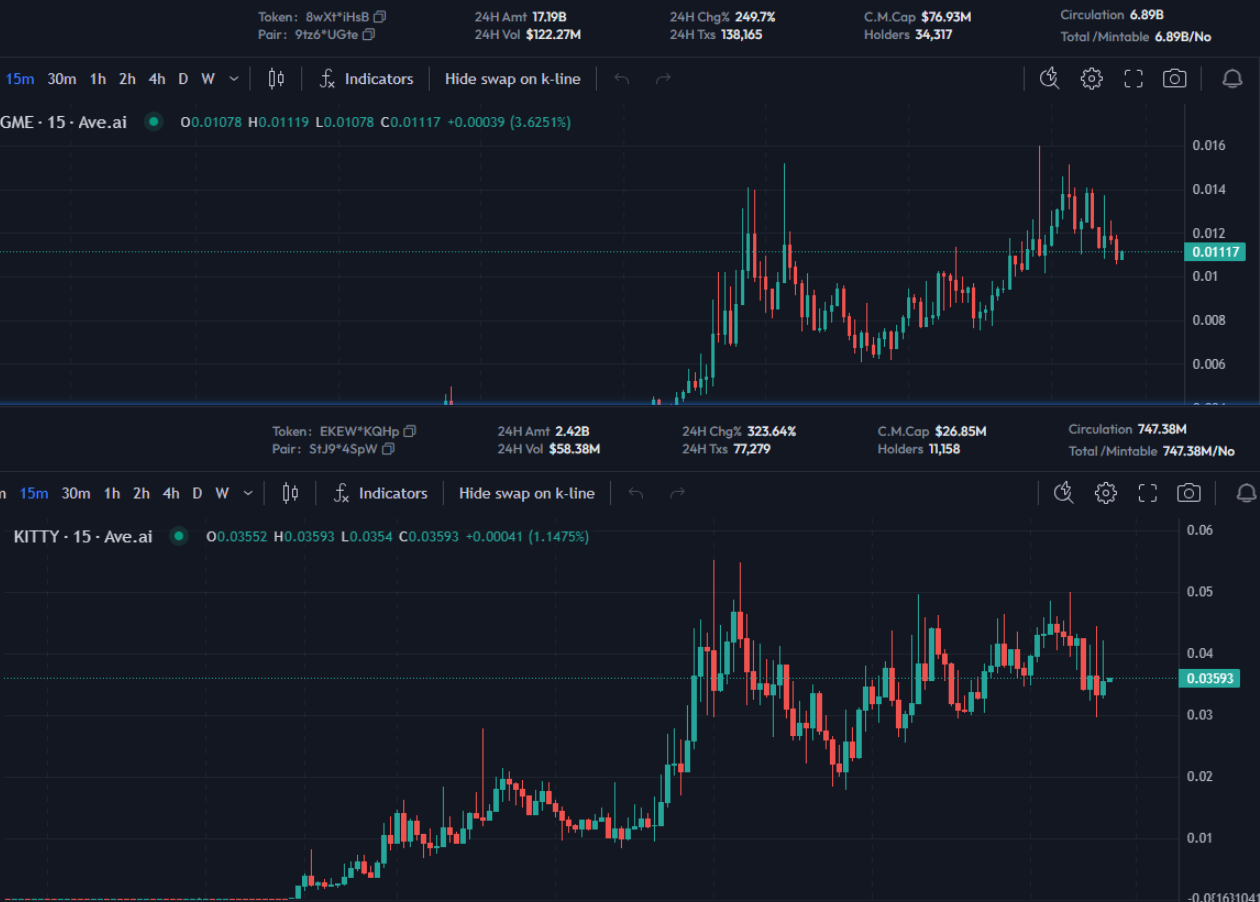Expand the timeframe dropdown arrow in GME toolbar
The width and height of the screenshot is (1260, 902).
pos(234,79)
